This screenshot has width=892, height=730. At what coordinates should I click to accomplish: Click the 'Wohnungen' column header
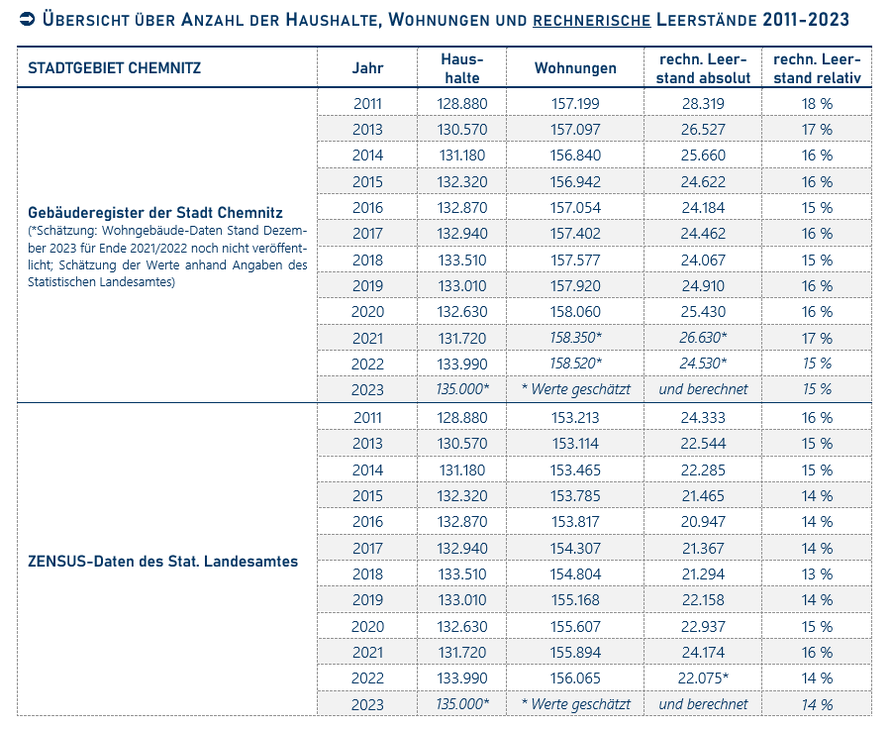pos(575,68)
